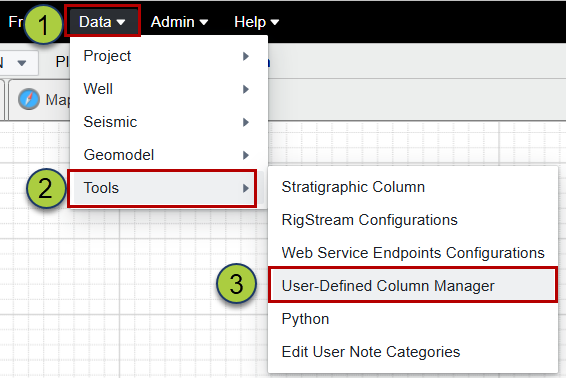Choose Edit User Note Categories
Image resolution: width=566 pixels, height=378 pixels.
[x=413, y=352]
